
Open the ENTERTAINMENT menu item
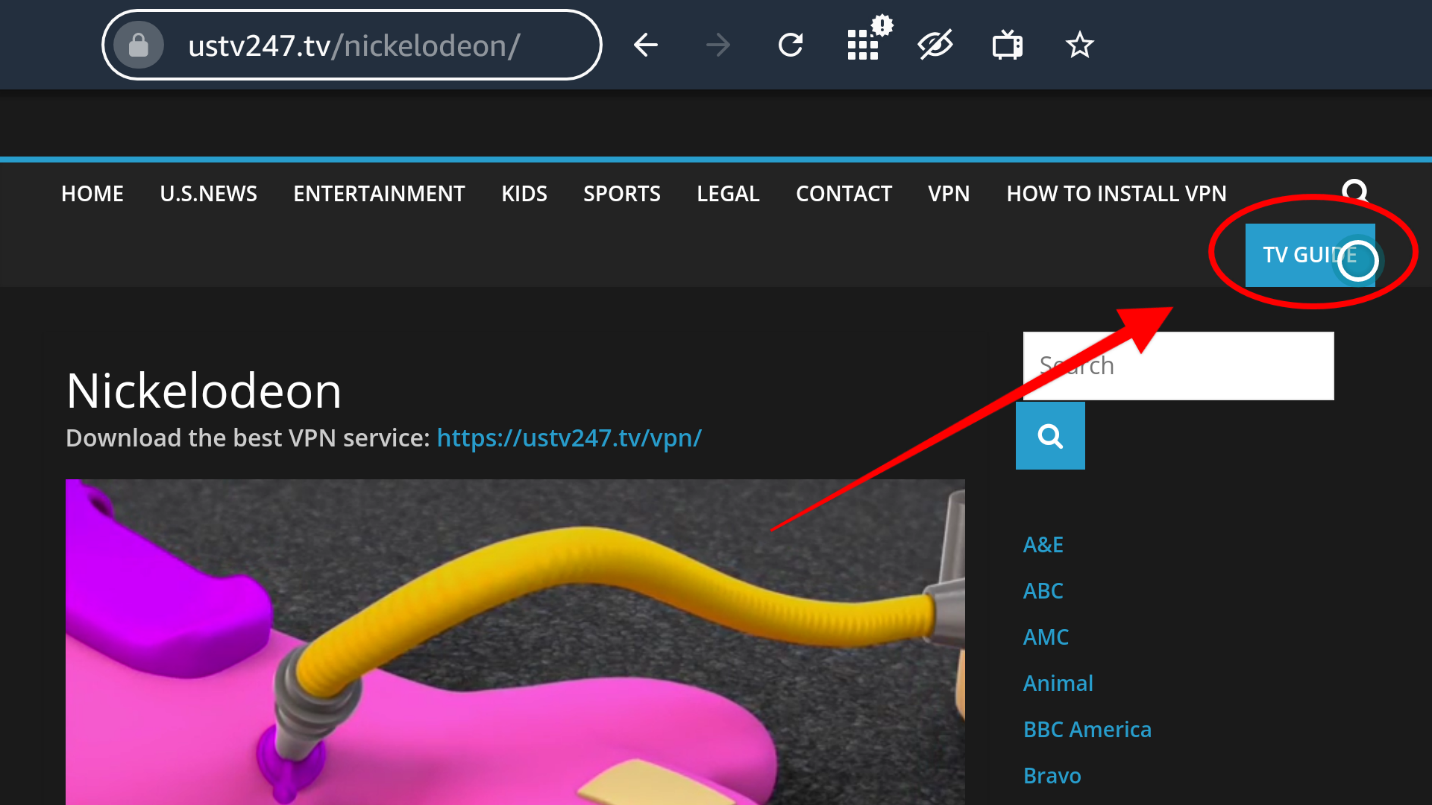(379, 194)
